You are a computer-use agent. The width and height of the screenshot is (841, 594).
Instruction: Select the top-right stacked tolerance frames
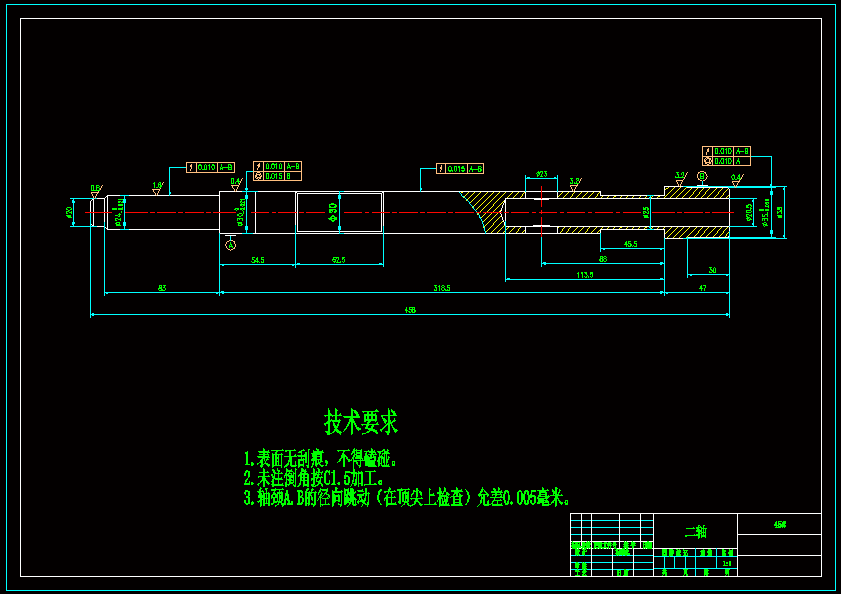coord(727,155)
